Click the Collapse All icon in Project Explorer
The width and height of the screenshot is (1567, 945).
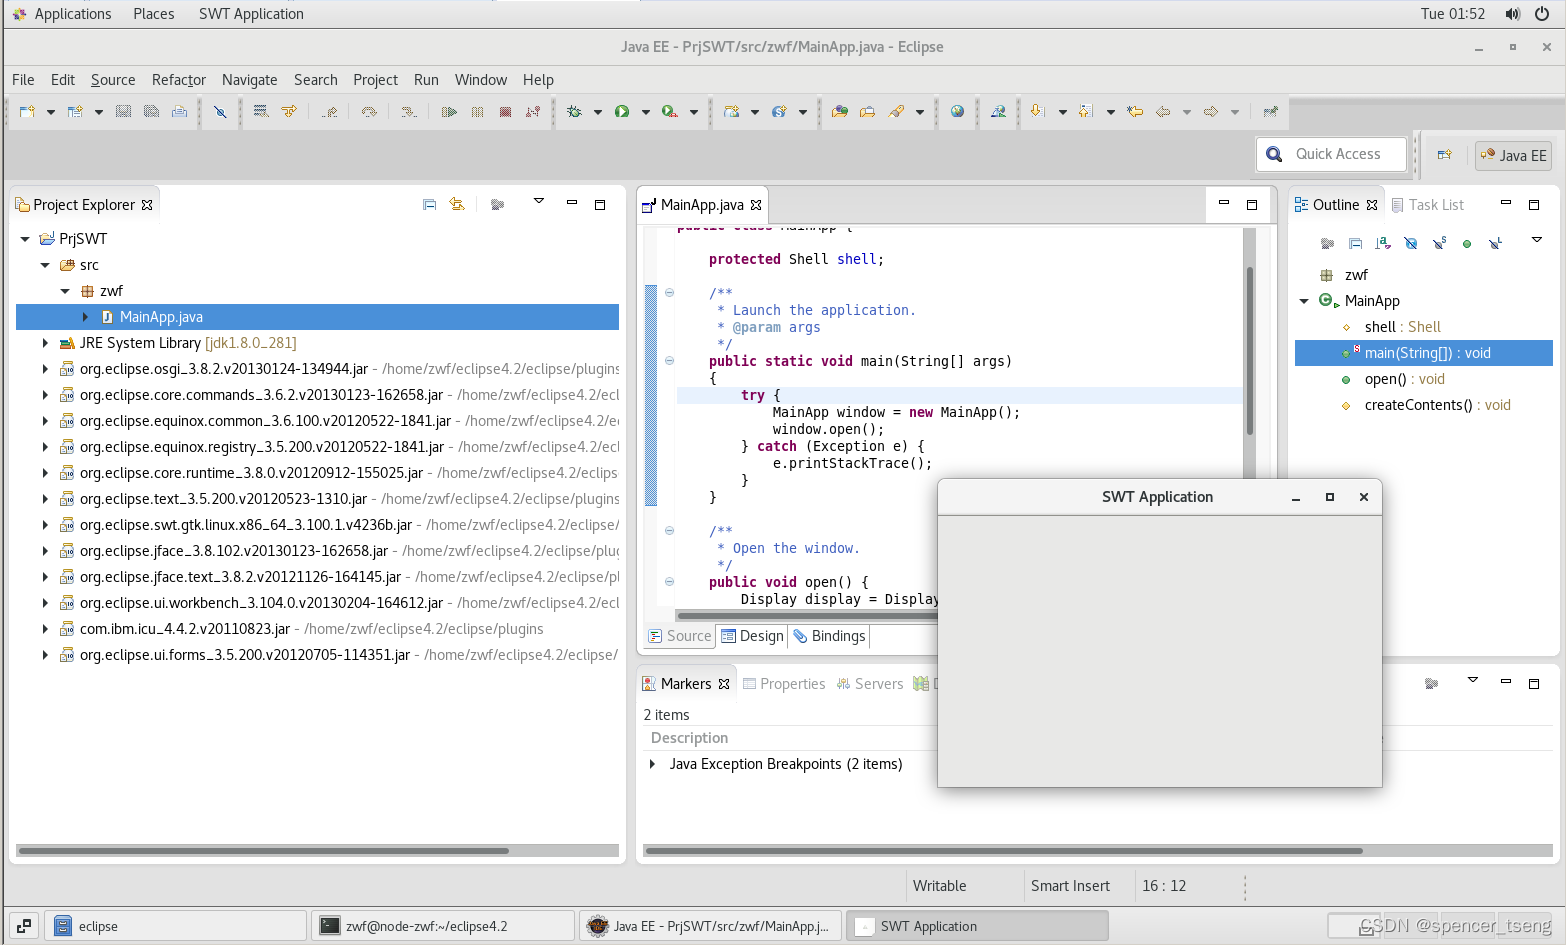(429, 203)
